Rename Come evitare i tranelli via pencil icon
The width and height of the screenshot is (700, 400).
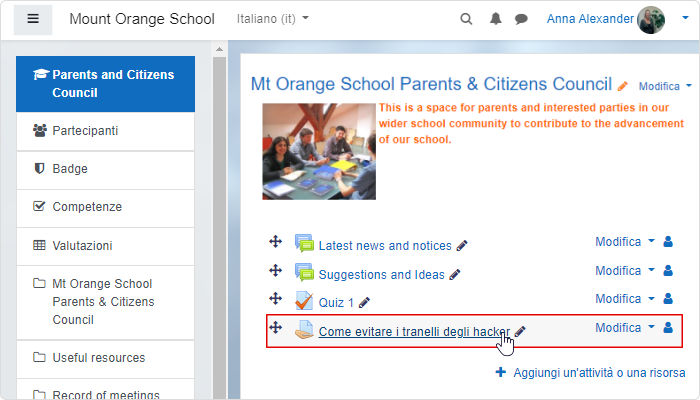coord(520,332)
